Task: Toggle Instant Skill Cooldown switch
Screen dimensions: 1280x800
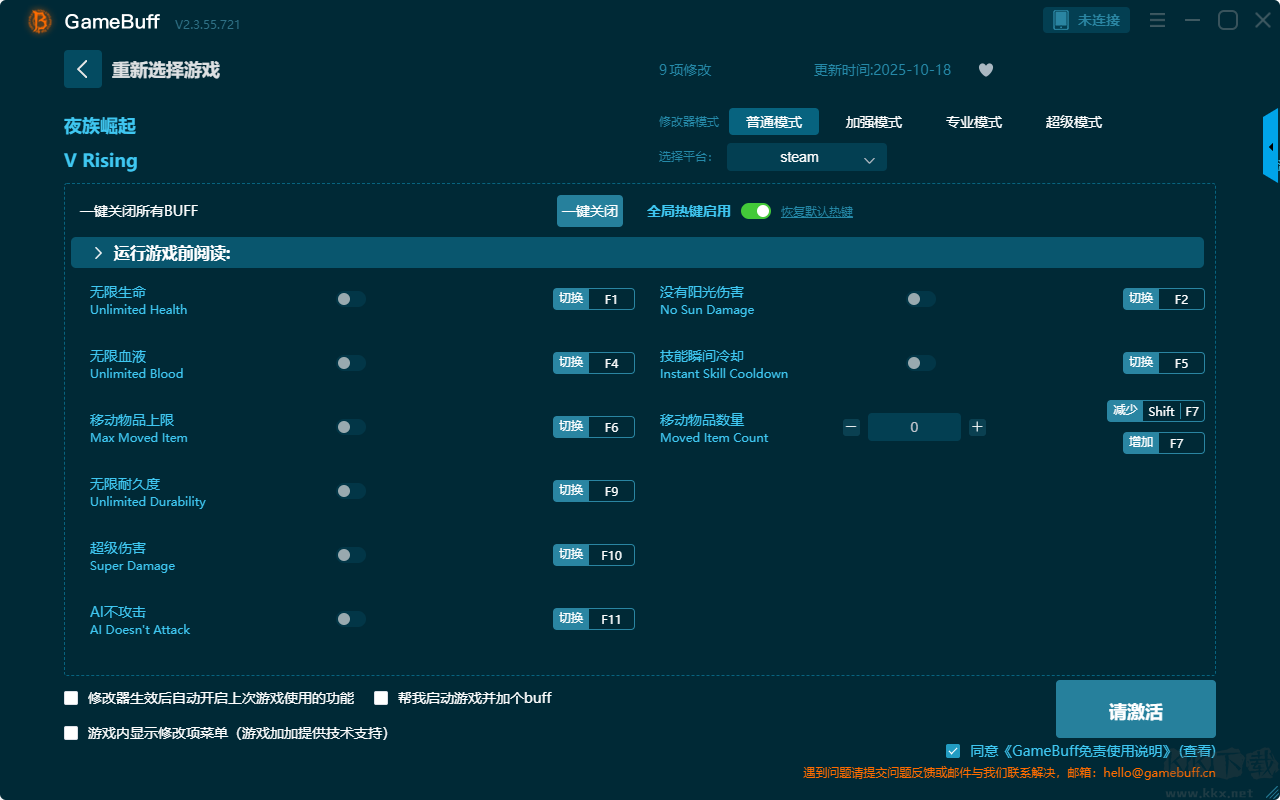Action: tap(921, 363)
